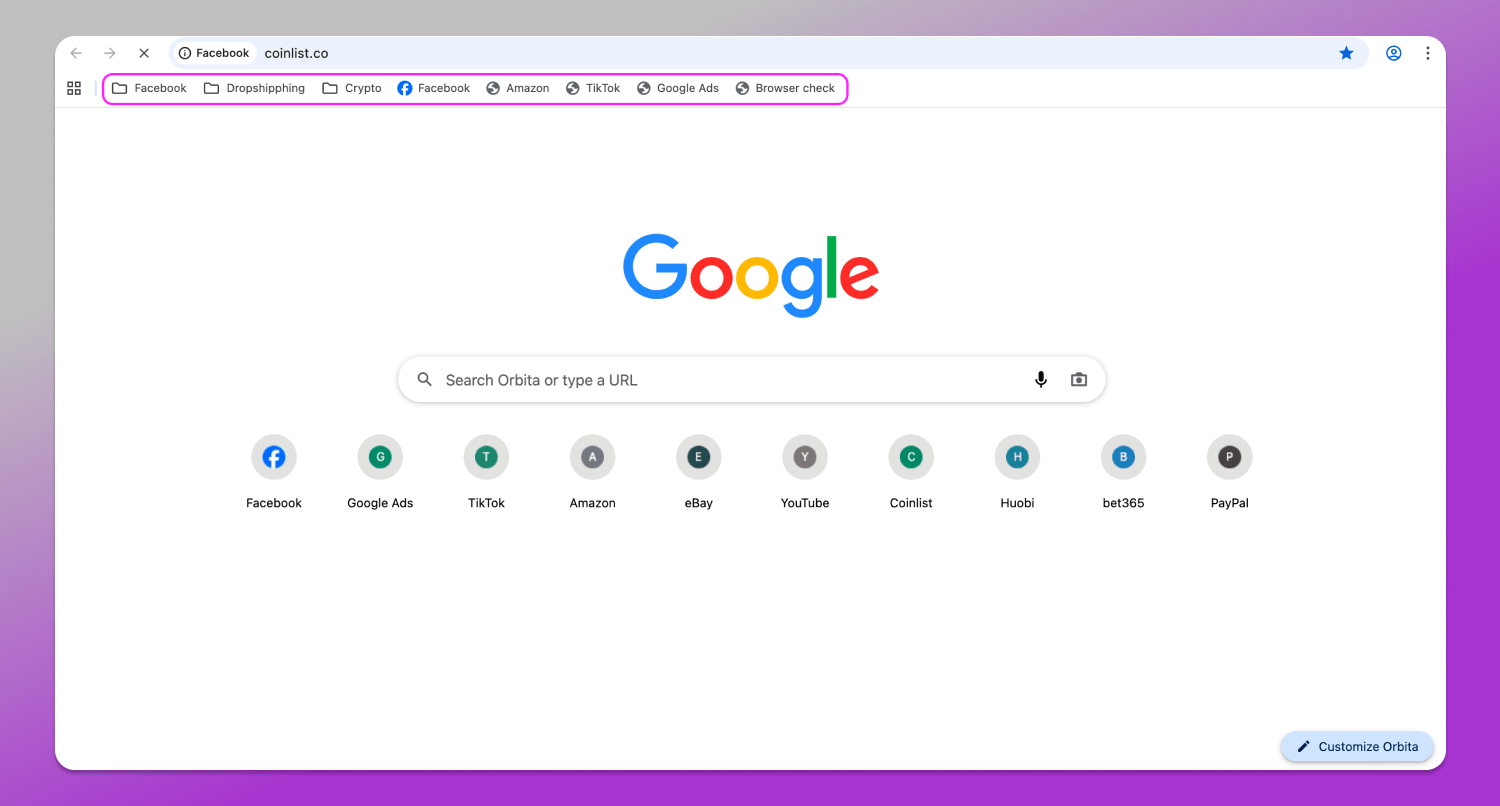Image resolution: width=1500 pixels, height=806 pixels.
Task: Open the YouTube shortcut tile
Action: 805,472
